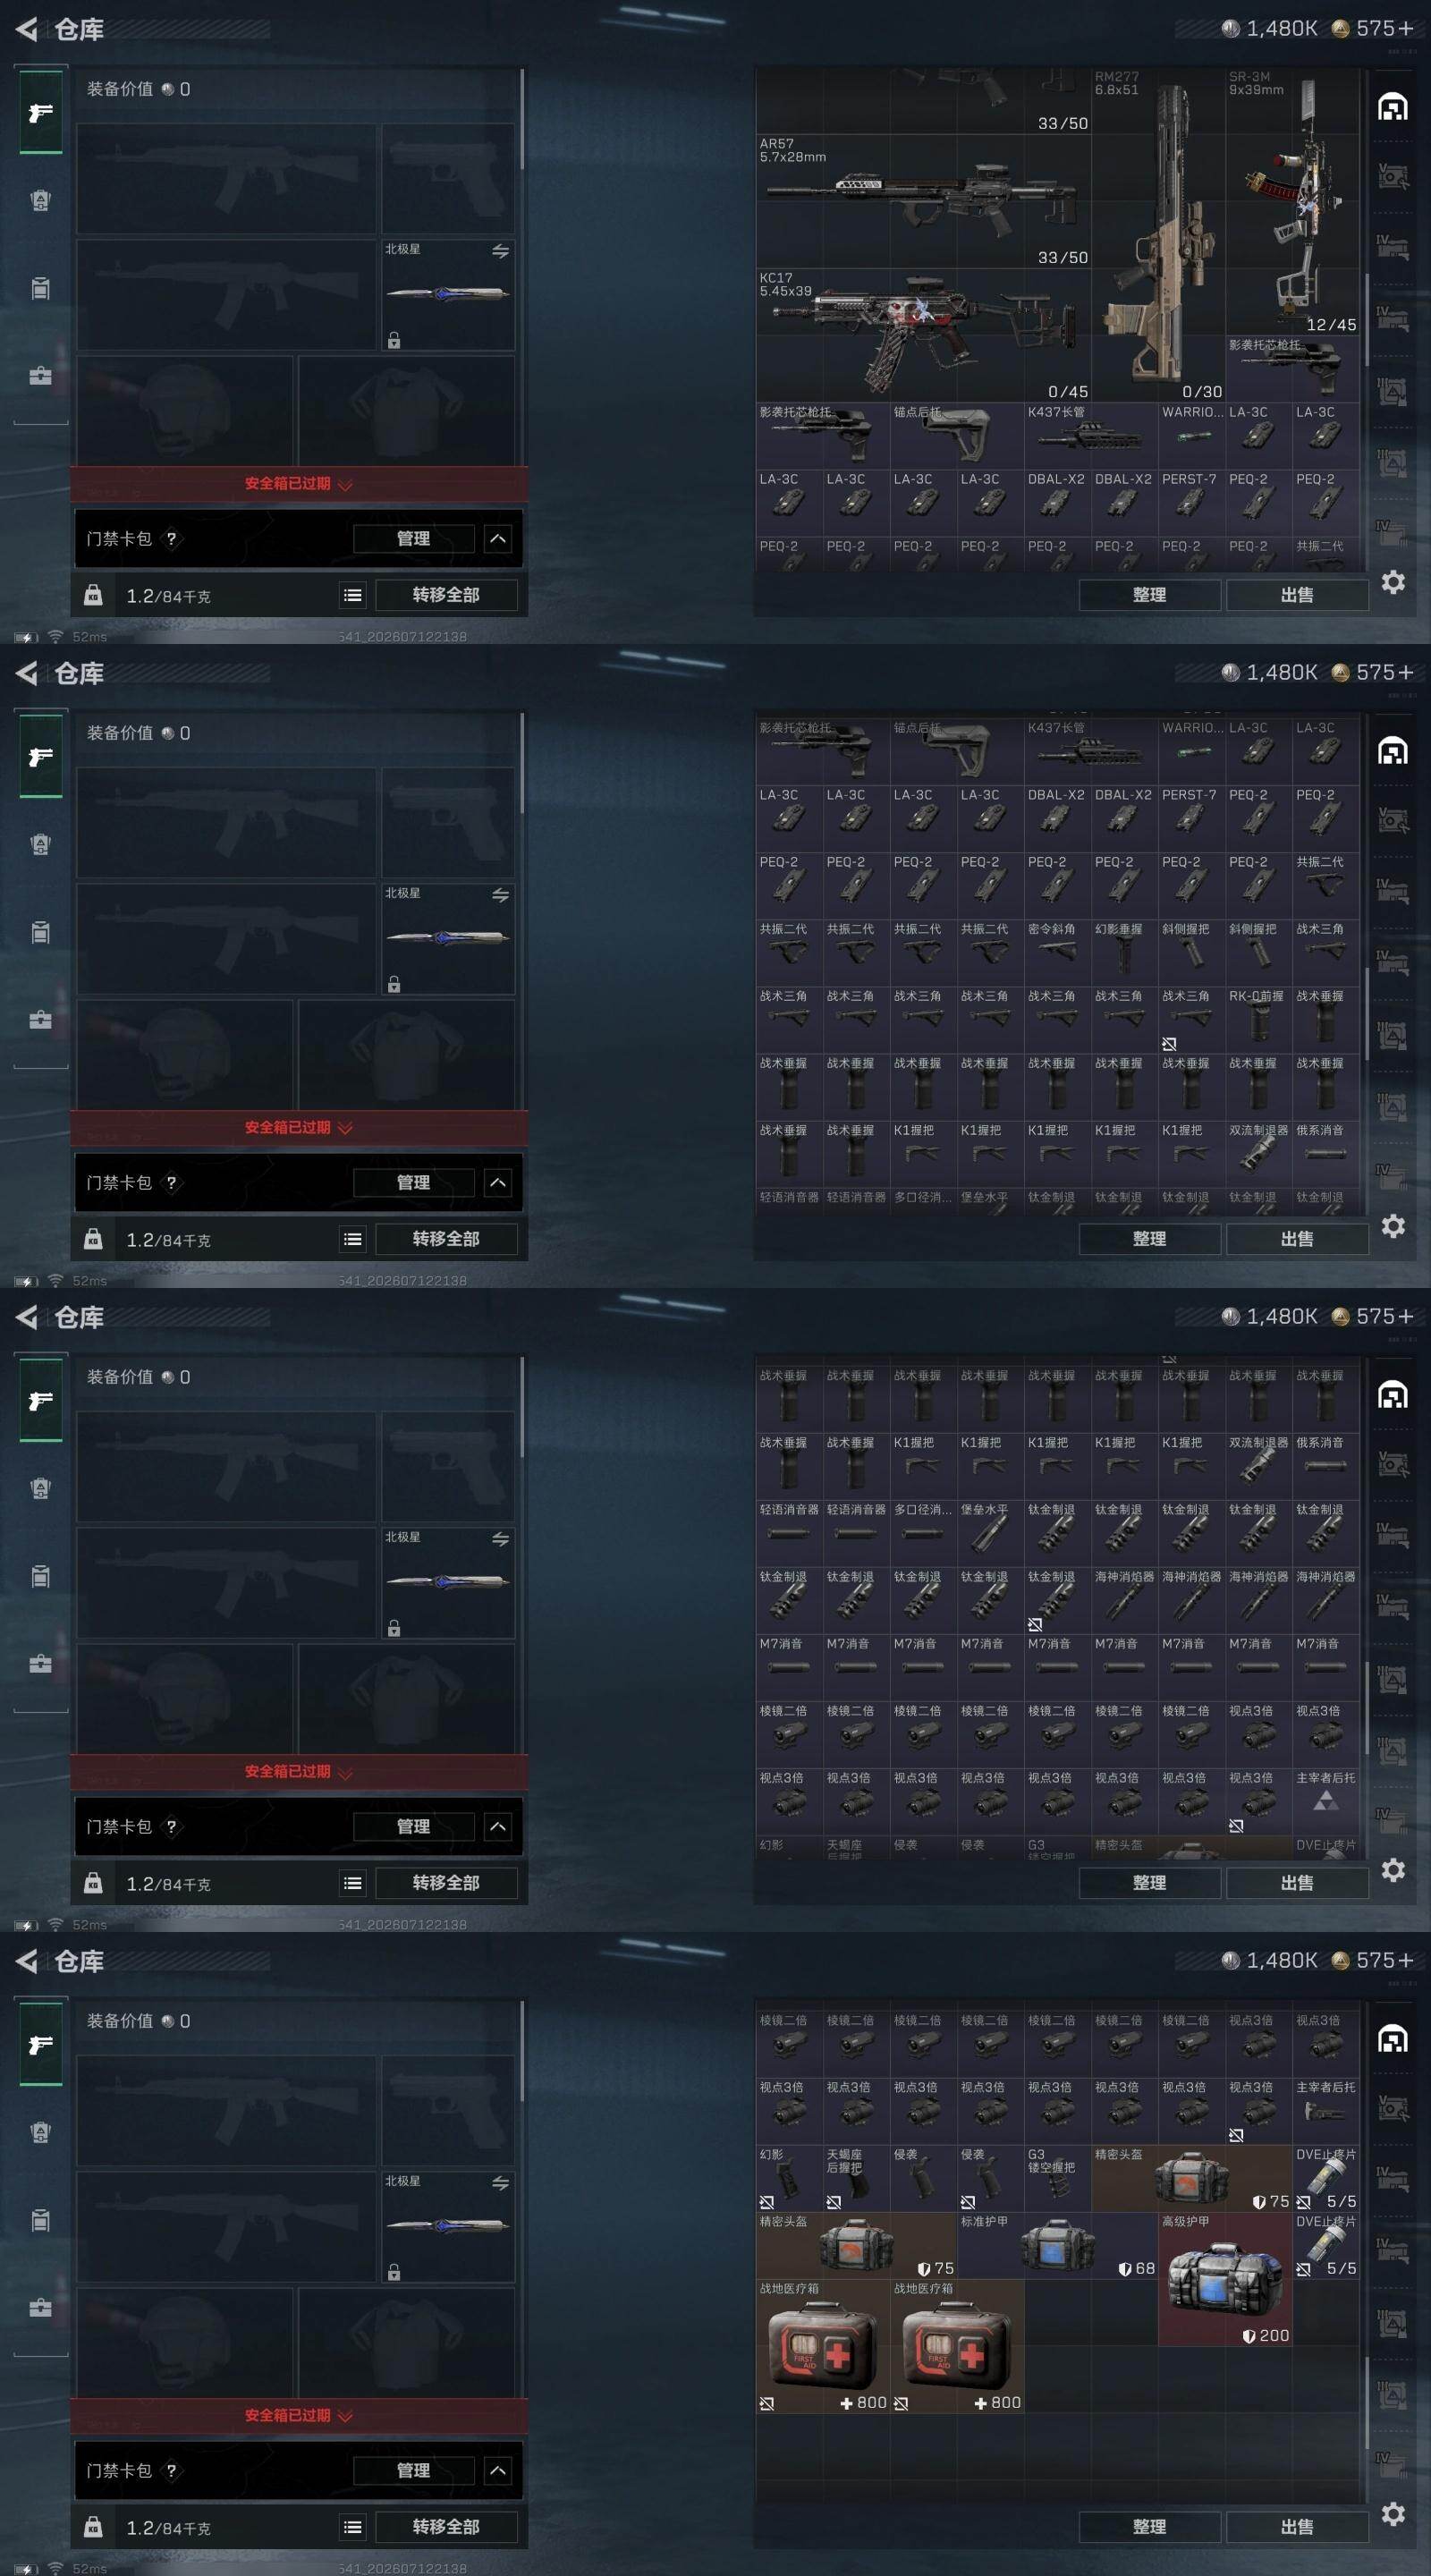This screenshot has height=2576, width=1431.
Task: Expand the 安全箱已过期 banner in second screenshot
Action: coord(298,1128)
